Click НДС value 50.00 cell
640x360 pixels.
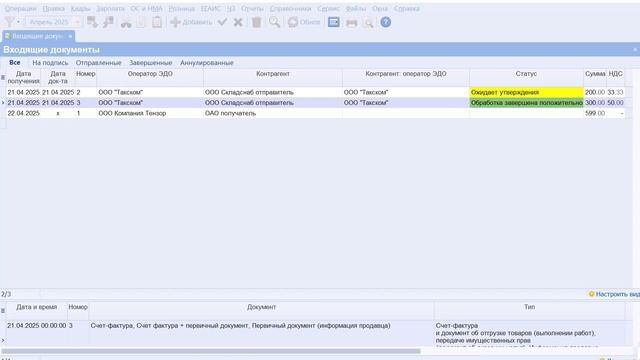[x=615, y=103]
